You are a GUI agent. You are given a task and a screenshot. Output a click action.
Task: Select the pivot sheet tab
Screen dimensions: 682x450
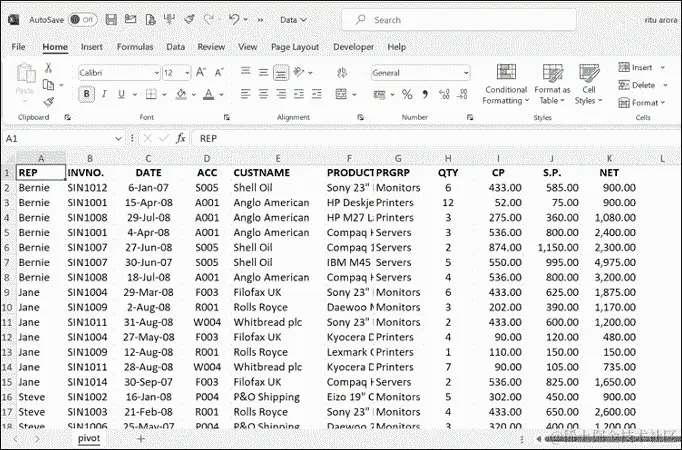click(89, 438)
